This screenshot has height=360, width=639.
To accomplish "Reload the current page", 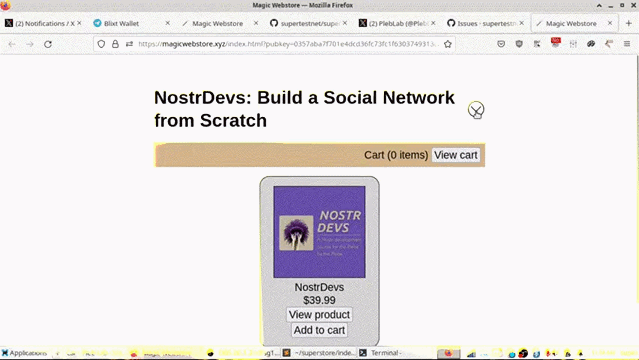I will [x=48, y=44].
